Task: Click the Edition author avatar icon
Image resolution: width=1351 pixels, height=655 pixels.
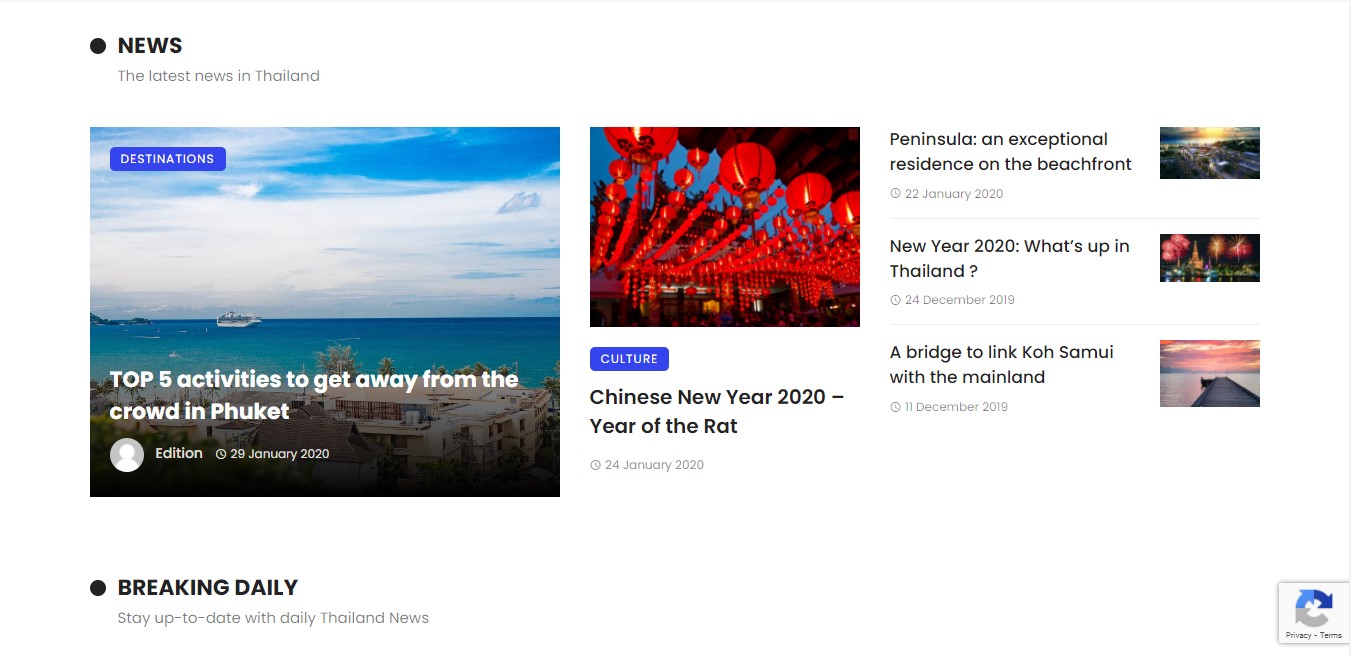Action: click(x=127, y=455)
